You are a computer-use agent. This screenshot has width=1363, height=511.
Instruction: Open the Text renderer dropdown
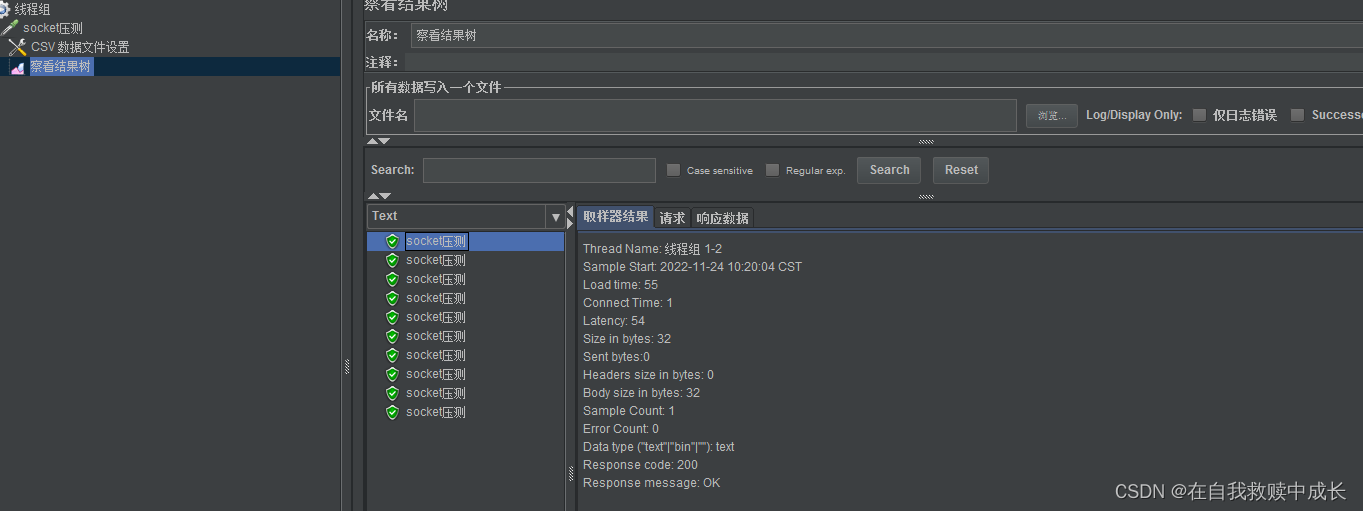tap(556, 216)
